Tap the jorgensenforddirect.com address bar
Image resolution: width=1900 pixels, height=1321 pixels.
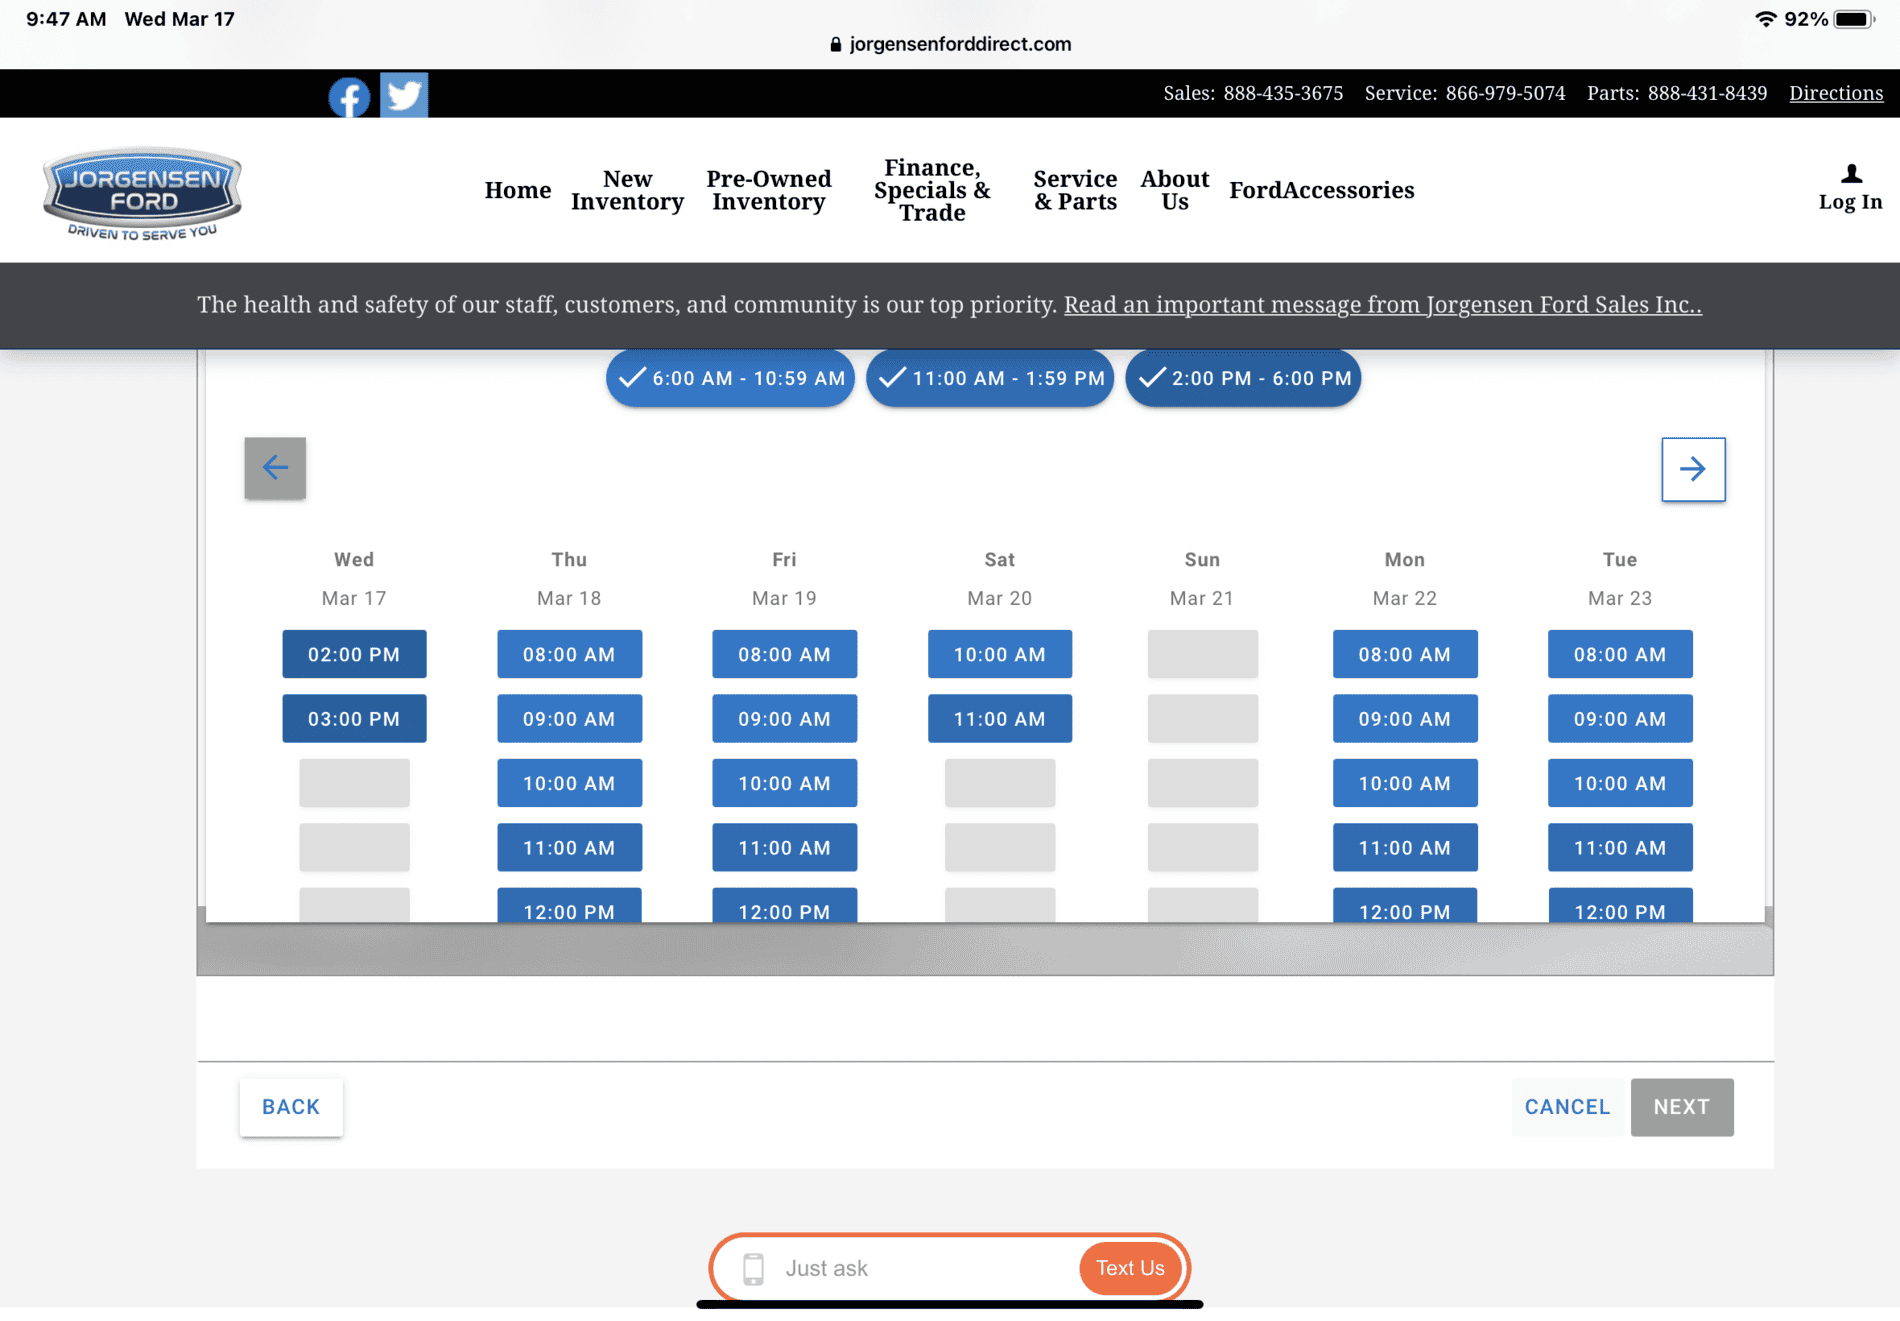tap(950, 44)
